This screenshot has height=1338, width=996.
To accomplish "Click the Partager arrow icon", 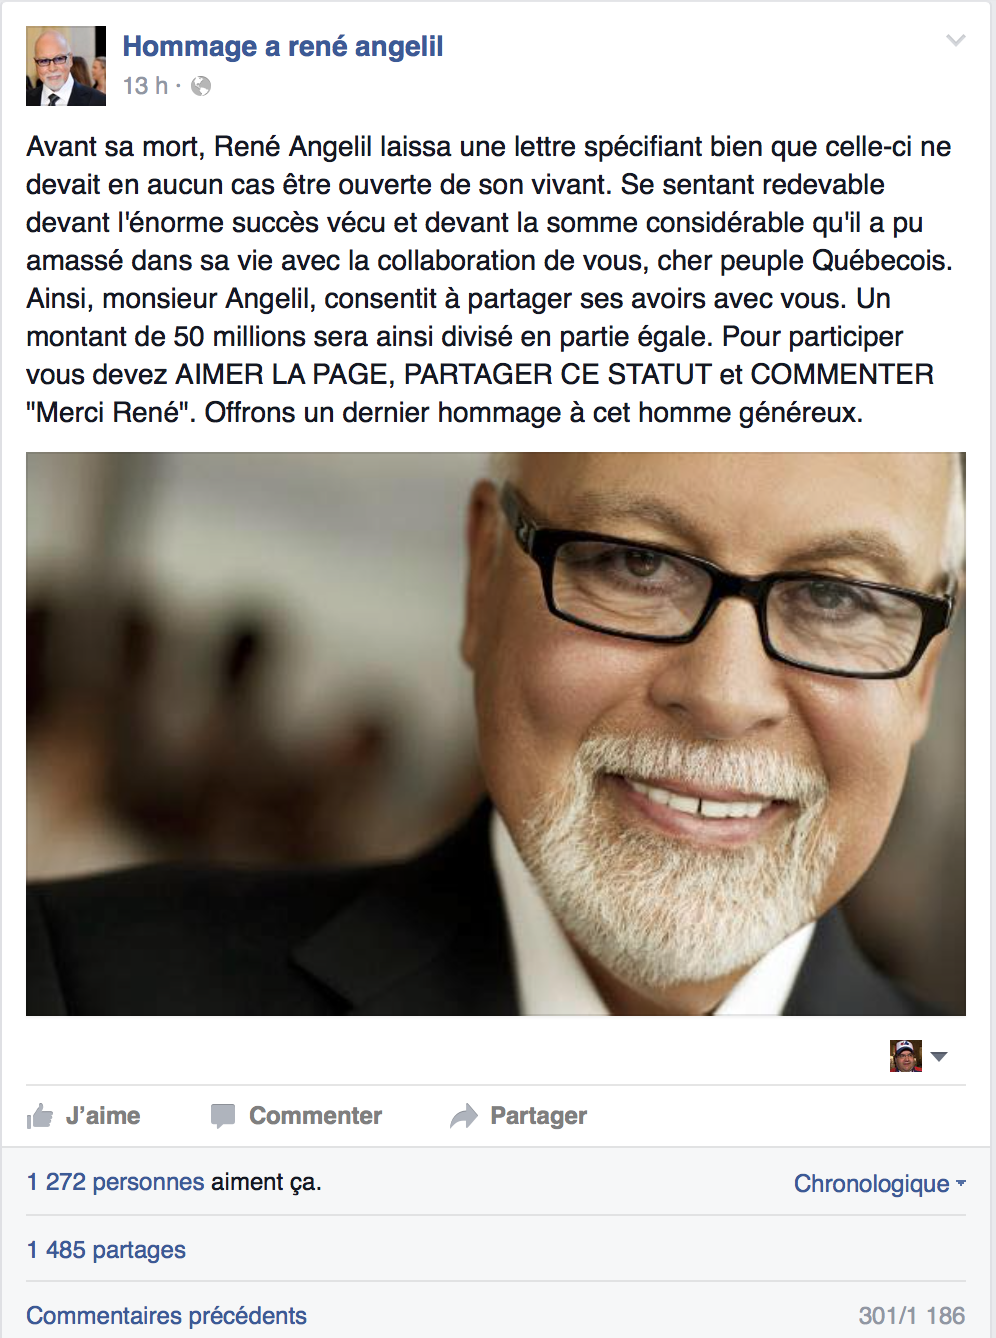I will [x=464, y=1116].
